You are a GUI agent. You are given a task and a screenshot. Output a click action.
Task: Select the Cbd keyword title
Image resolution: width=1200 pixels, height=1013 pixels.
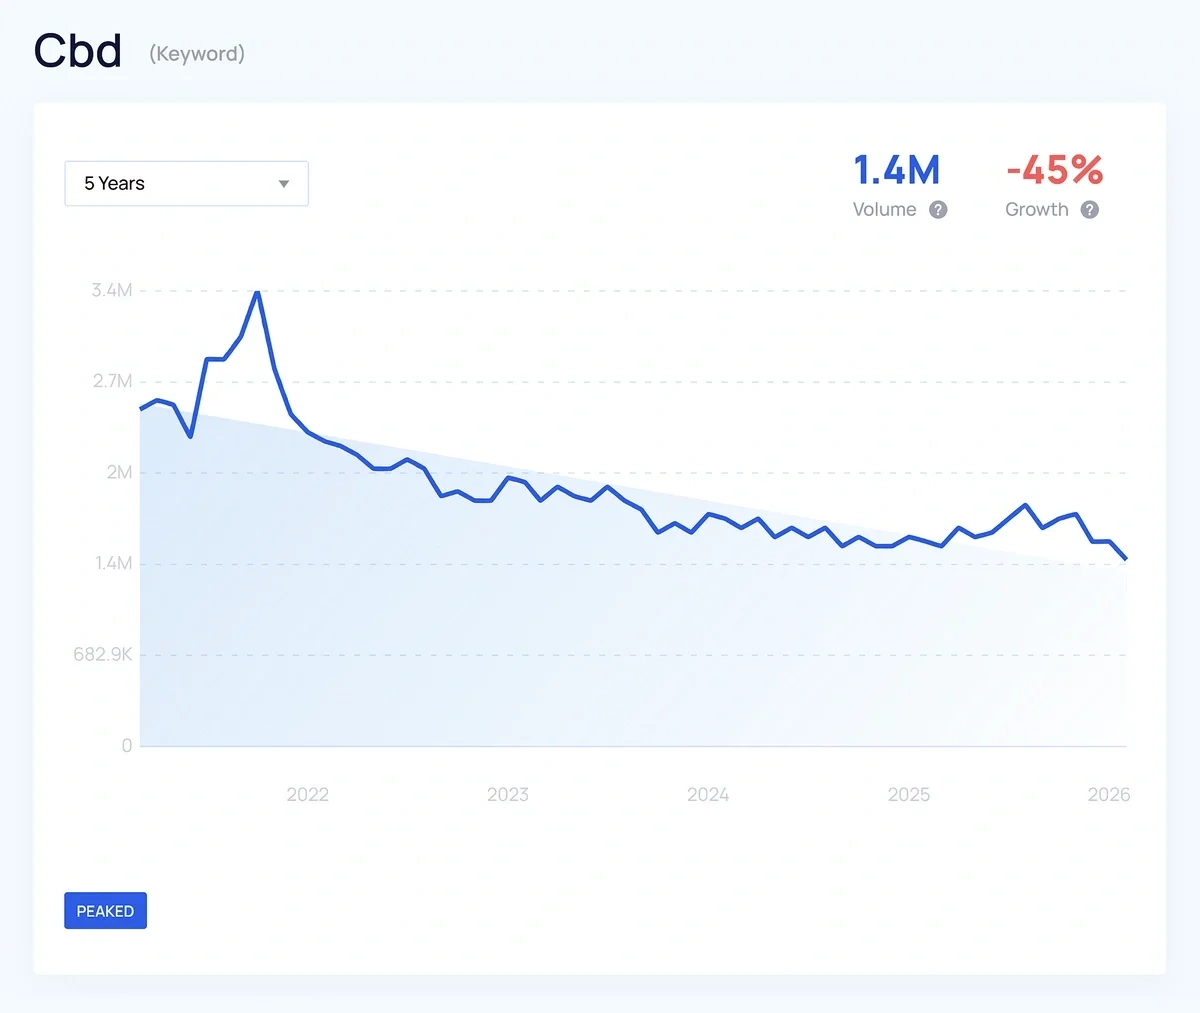pyautogui.click(x=78, y=50)
